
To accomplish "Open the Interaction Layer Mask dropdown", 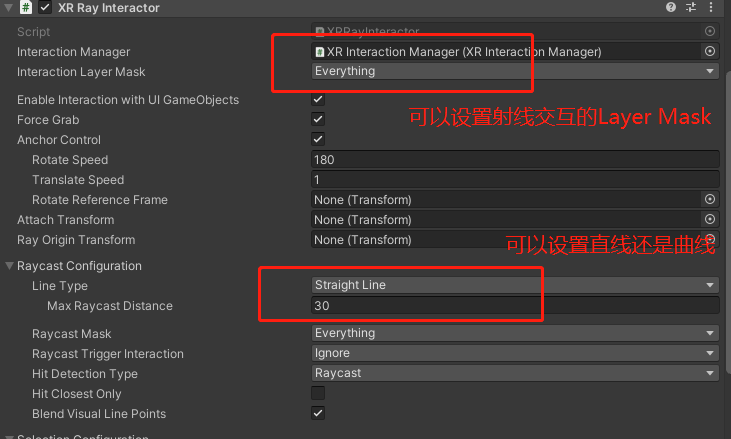I will (515, 71).
